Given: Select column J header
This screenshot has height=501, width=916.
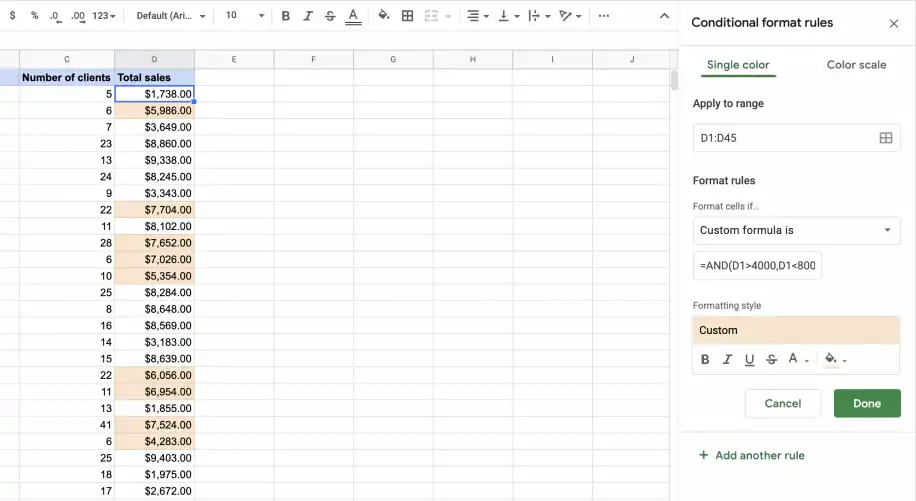Looking at the screenshot, I should (x=632, y=60).
